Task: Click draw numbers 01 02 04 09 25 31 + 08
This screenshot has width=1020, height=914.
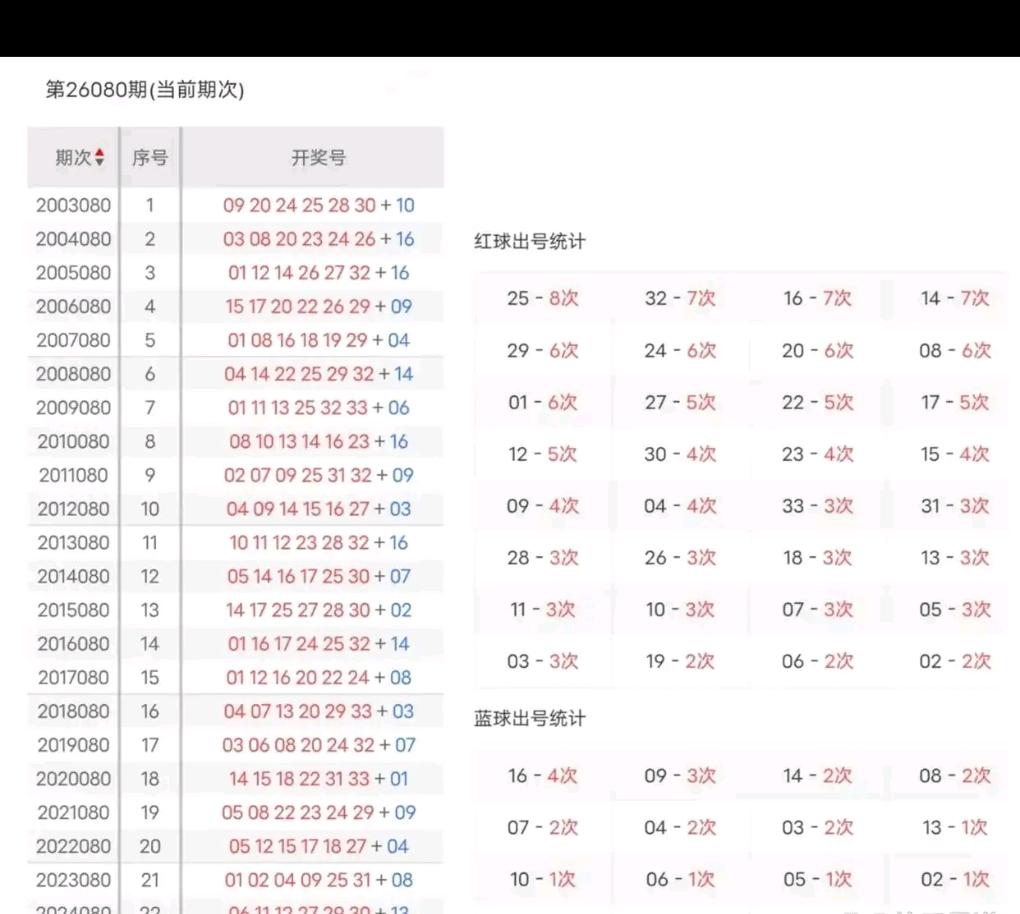Action: pos(319,880)
